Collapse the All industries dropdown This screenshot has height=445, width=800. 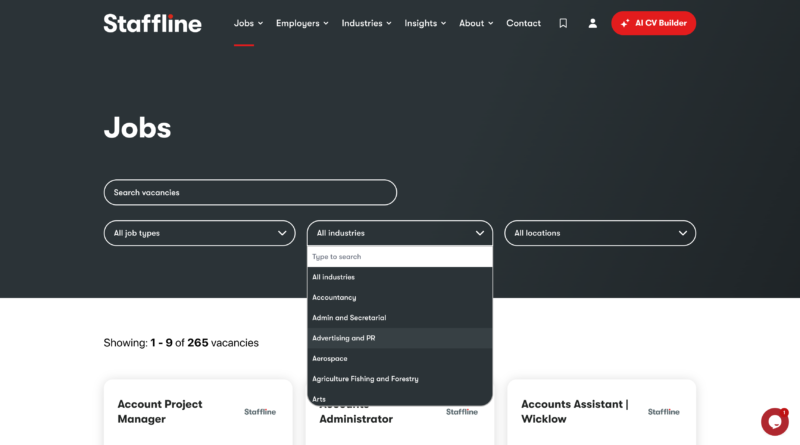(399, 233)
